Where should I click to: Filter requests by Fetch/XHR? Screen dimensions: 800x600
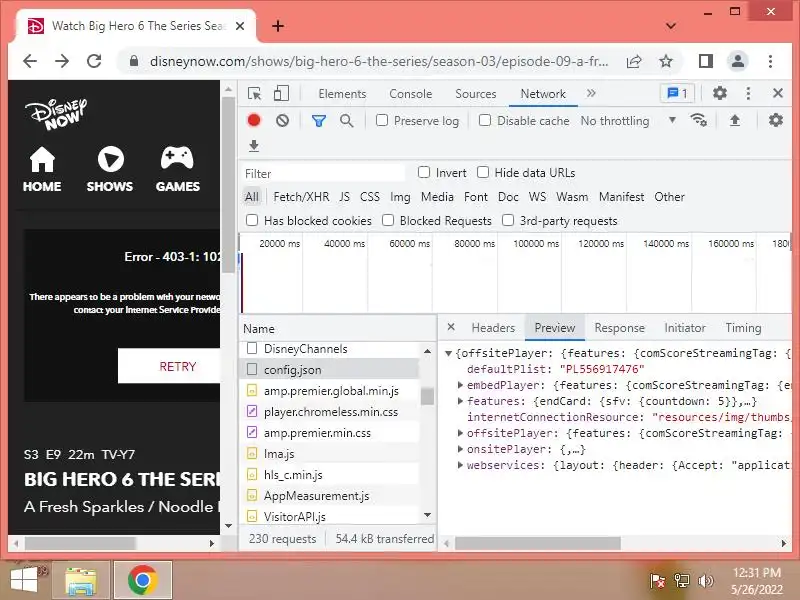pos(301,197)
